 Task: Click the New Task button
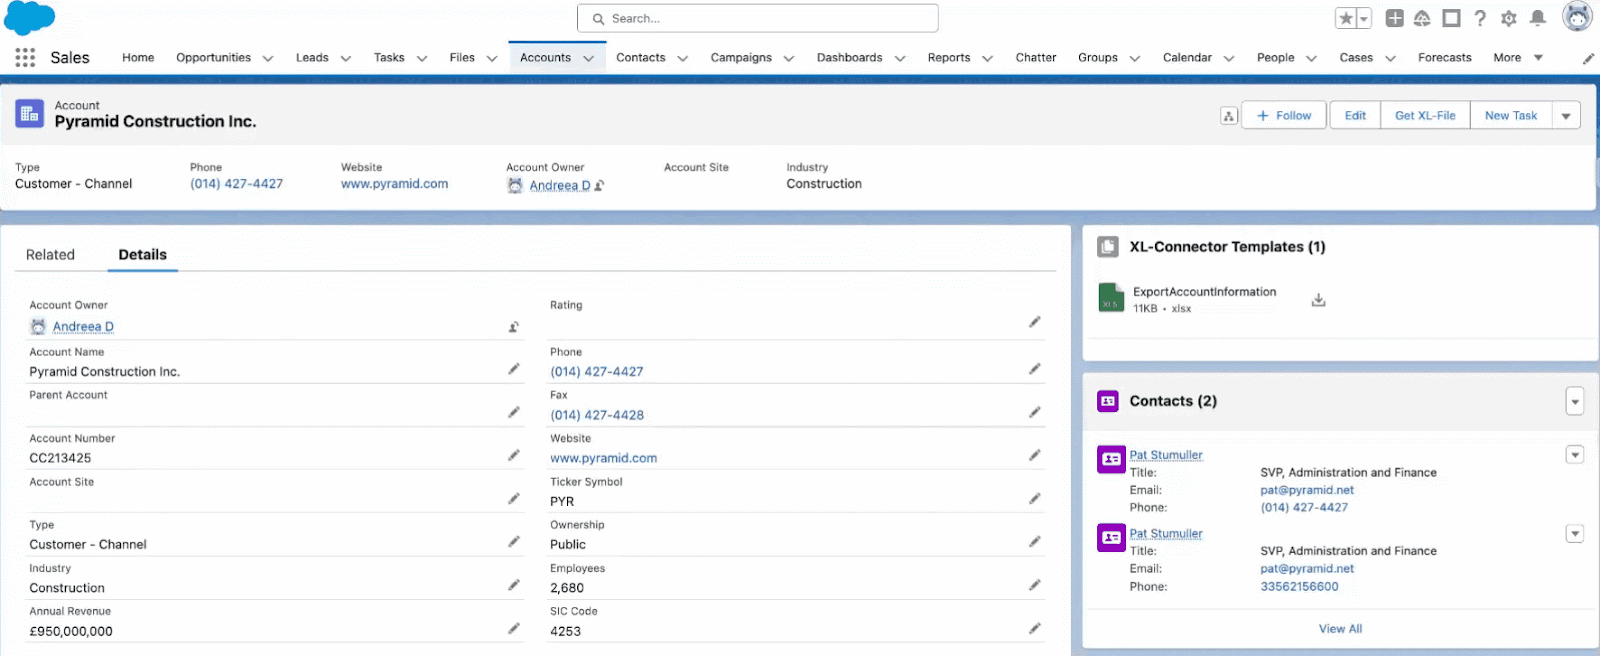(1511, 116)
